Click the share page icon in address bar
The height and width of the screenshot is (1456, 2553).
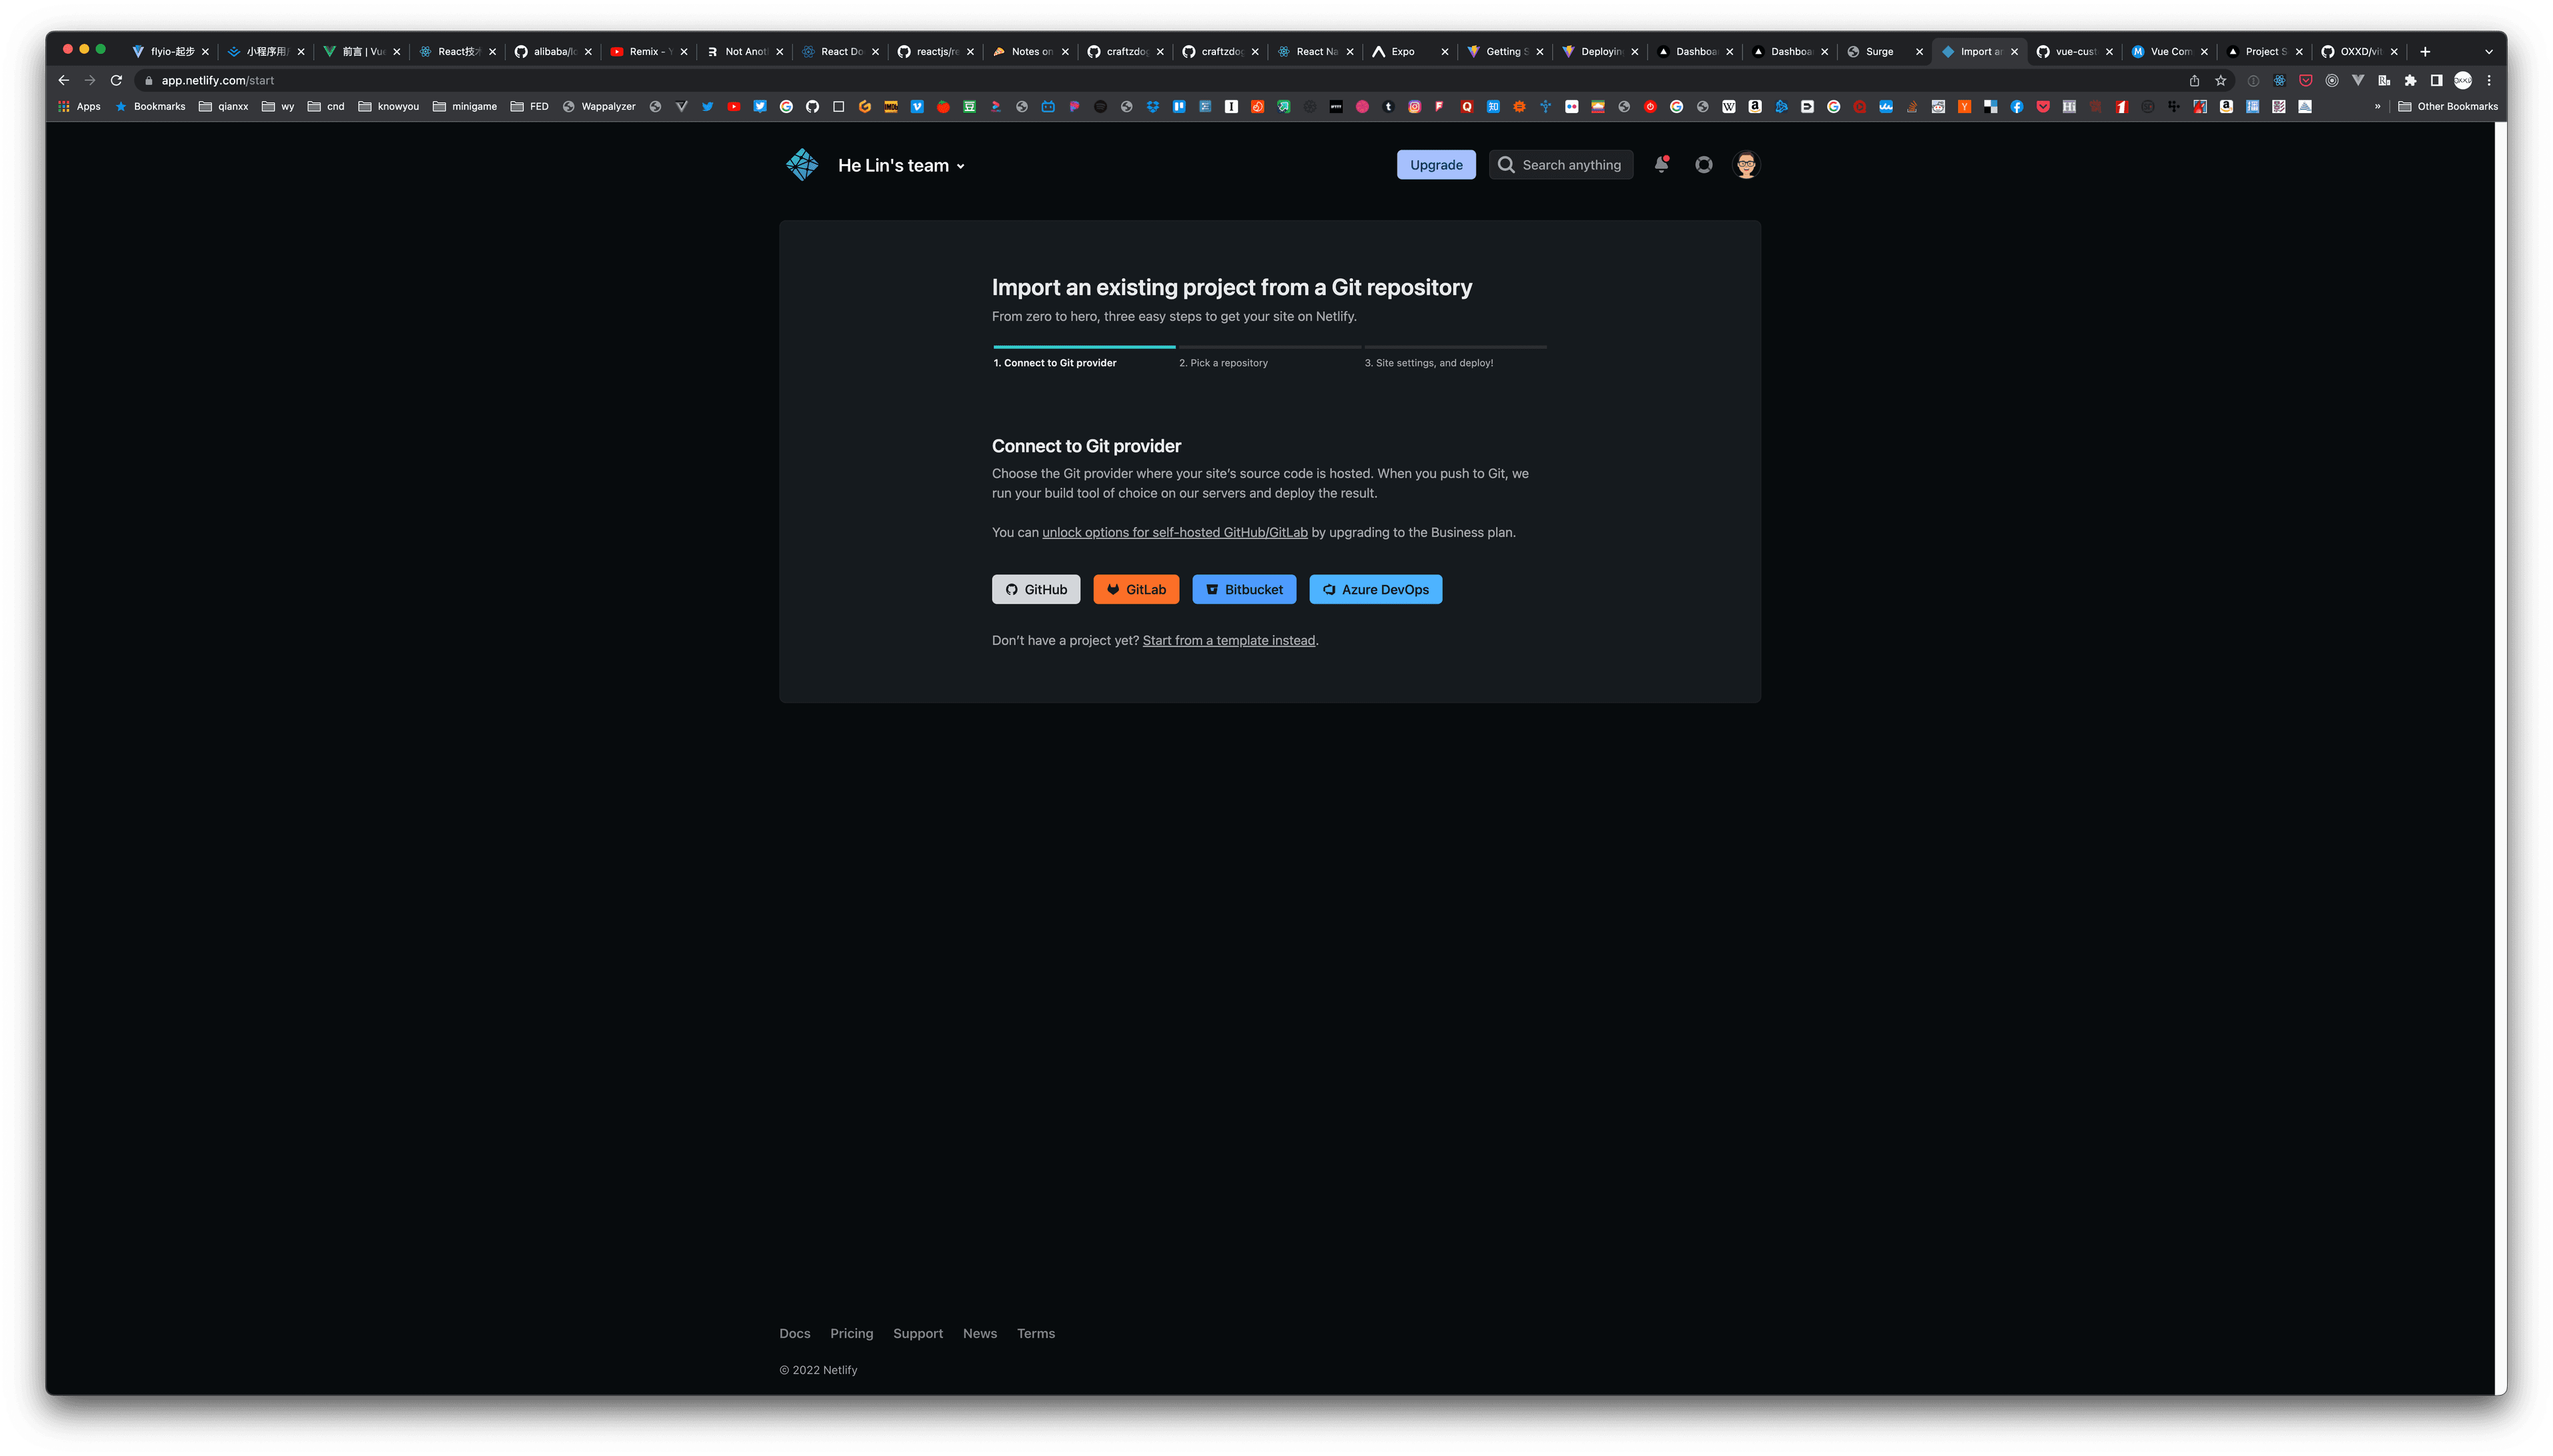coord(2194,80)
